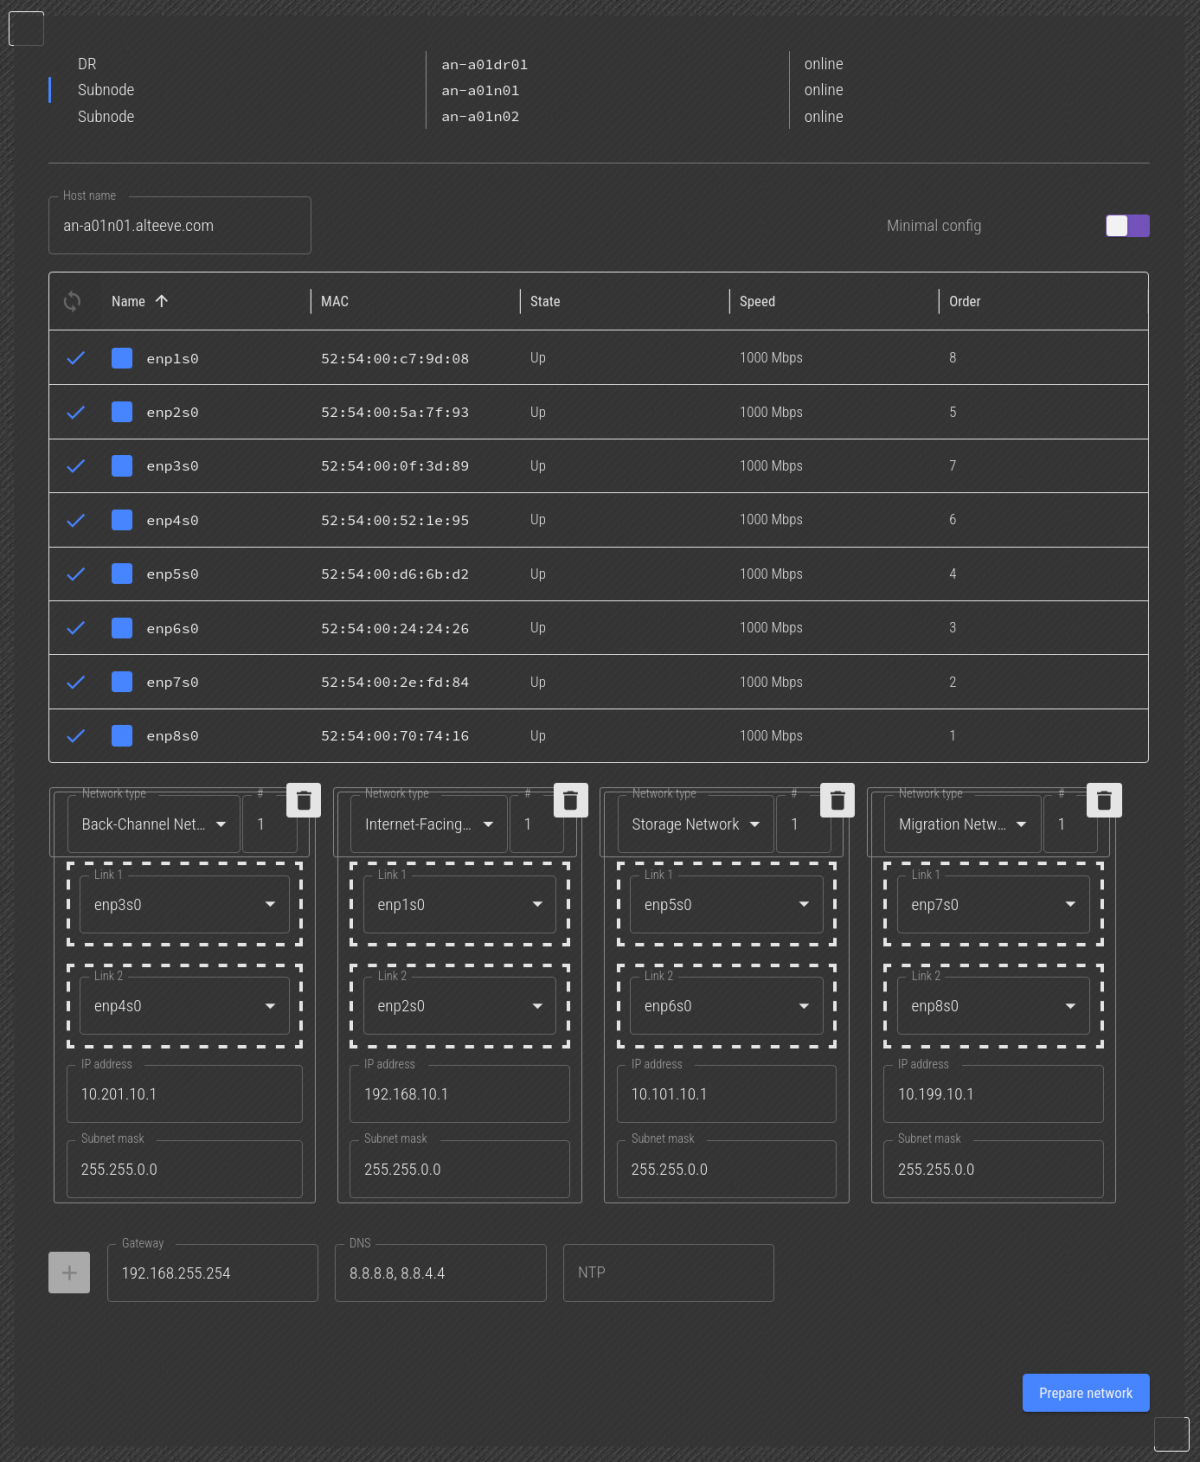Click the refresh icon in the table header
This screenshot has width=1200, height=1462.
[x=72, y=301]
